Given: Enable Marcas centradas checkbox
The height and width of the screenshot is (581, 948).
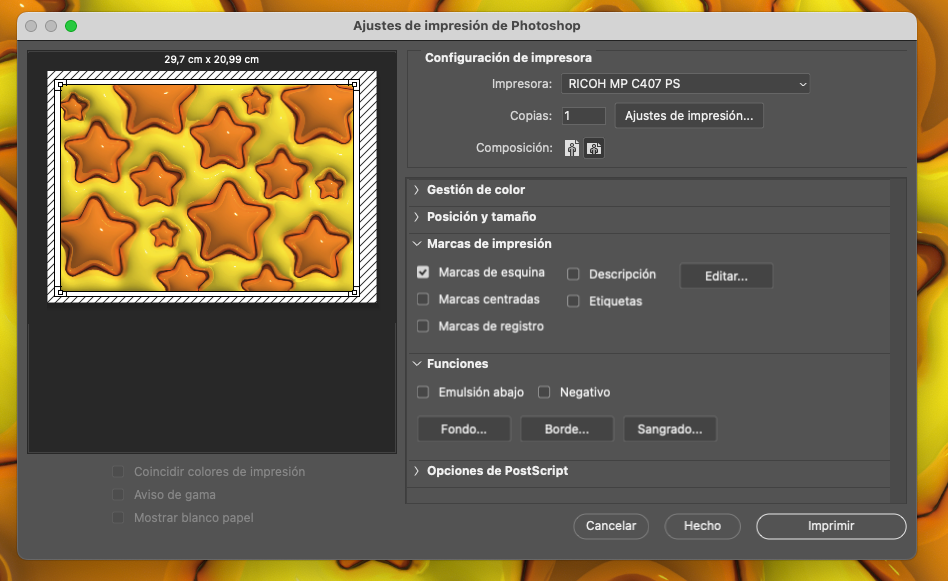Looking at the screenshot, I should pyautogui.click(x=423, y=299).
